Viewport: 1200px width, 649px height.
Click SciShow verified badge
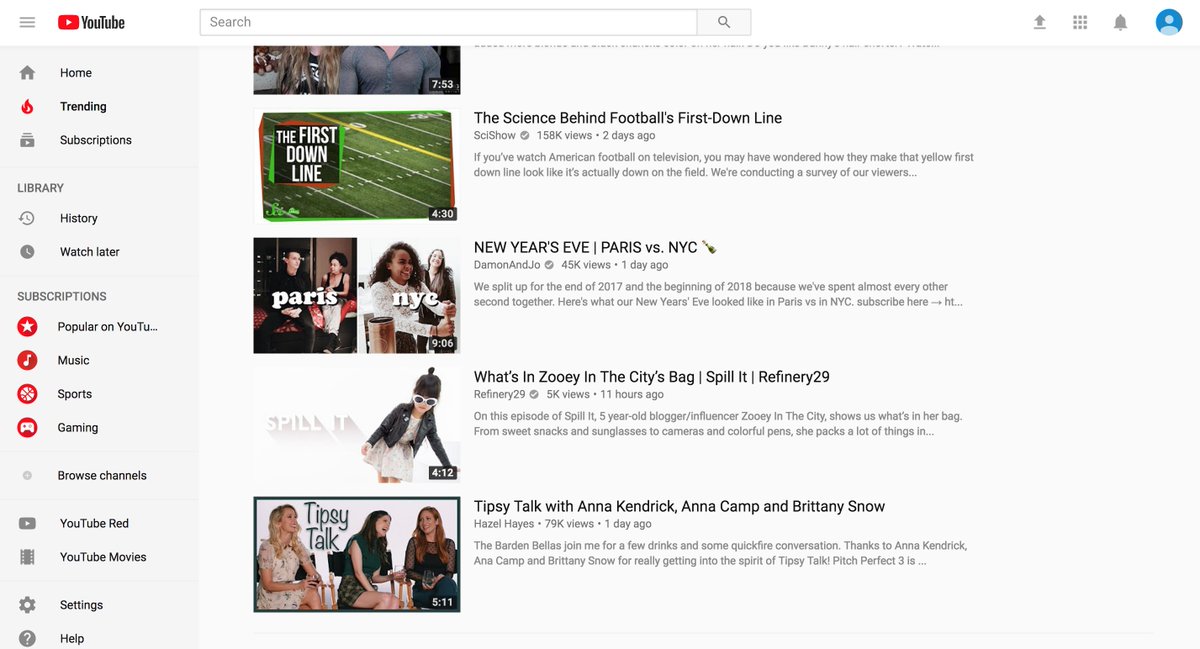point(525,135)
